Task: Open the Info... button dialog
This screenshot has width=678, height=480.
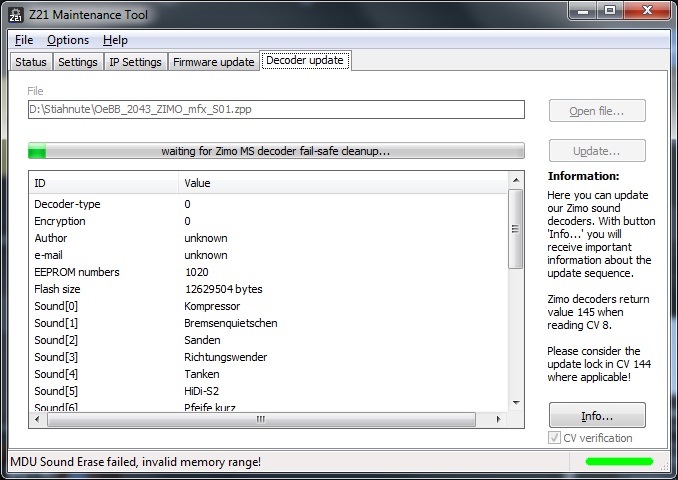Action: [x=596, y=415]
